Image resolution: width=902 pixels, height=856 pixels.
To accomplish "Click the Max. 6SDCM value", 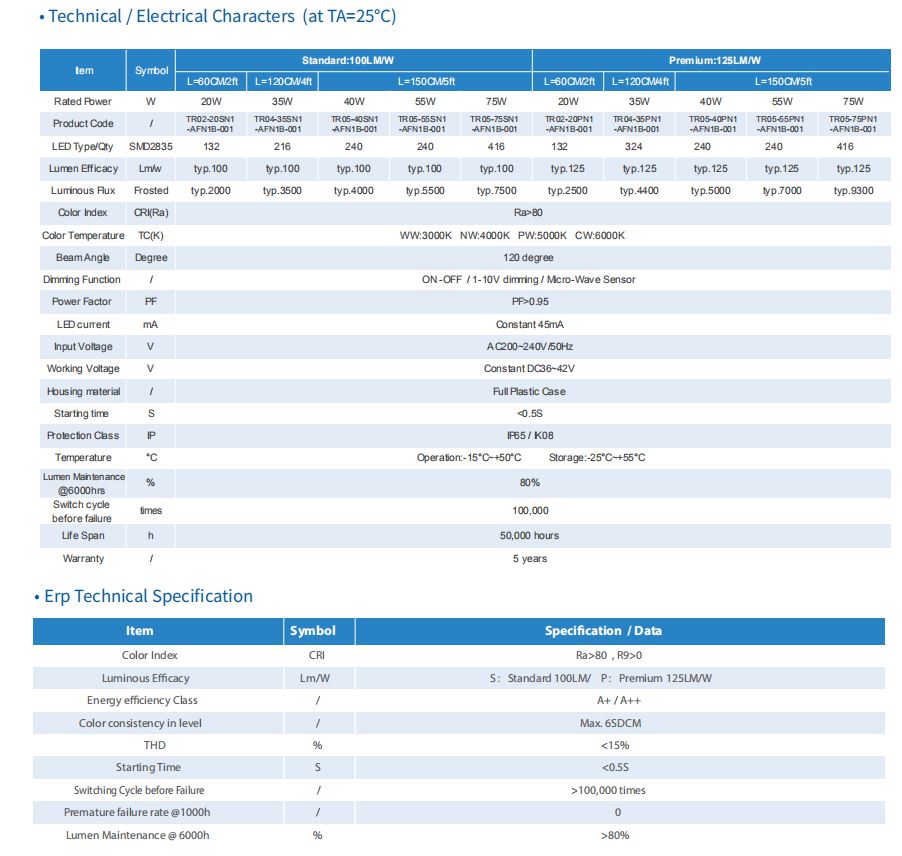I will [617, 723].
